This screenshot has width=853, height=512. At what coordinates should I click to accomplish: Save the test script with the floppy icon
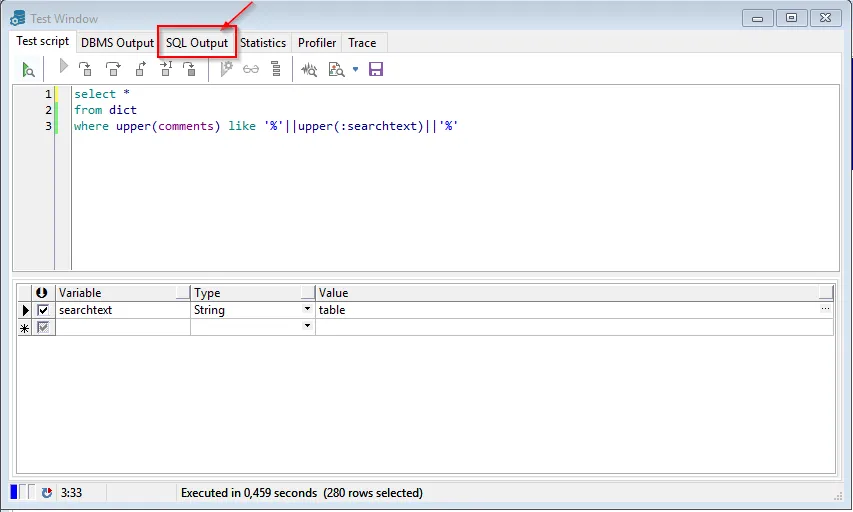pyautogui.click(x=376, y=69)
